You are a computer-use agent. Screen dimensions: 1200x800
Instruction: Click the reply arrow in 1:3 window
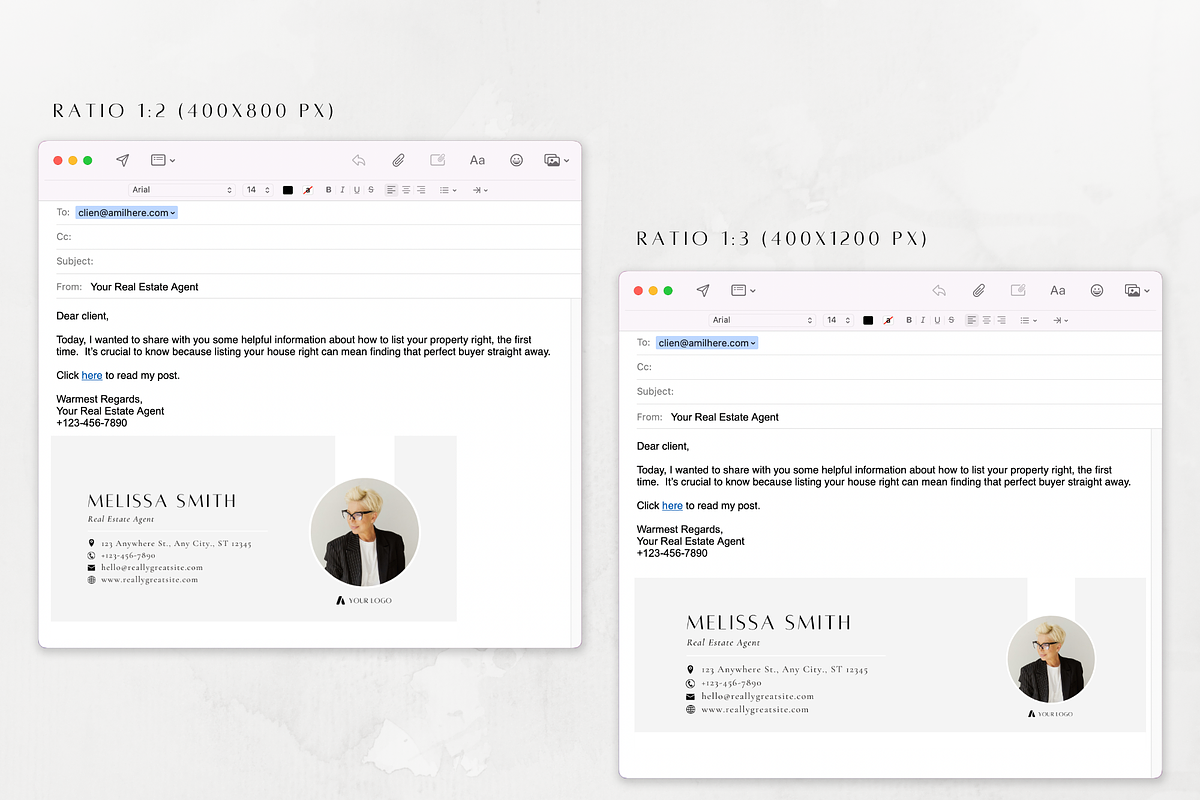[939, 290]
